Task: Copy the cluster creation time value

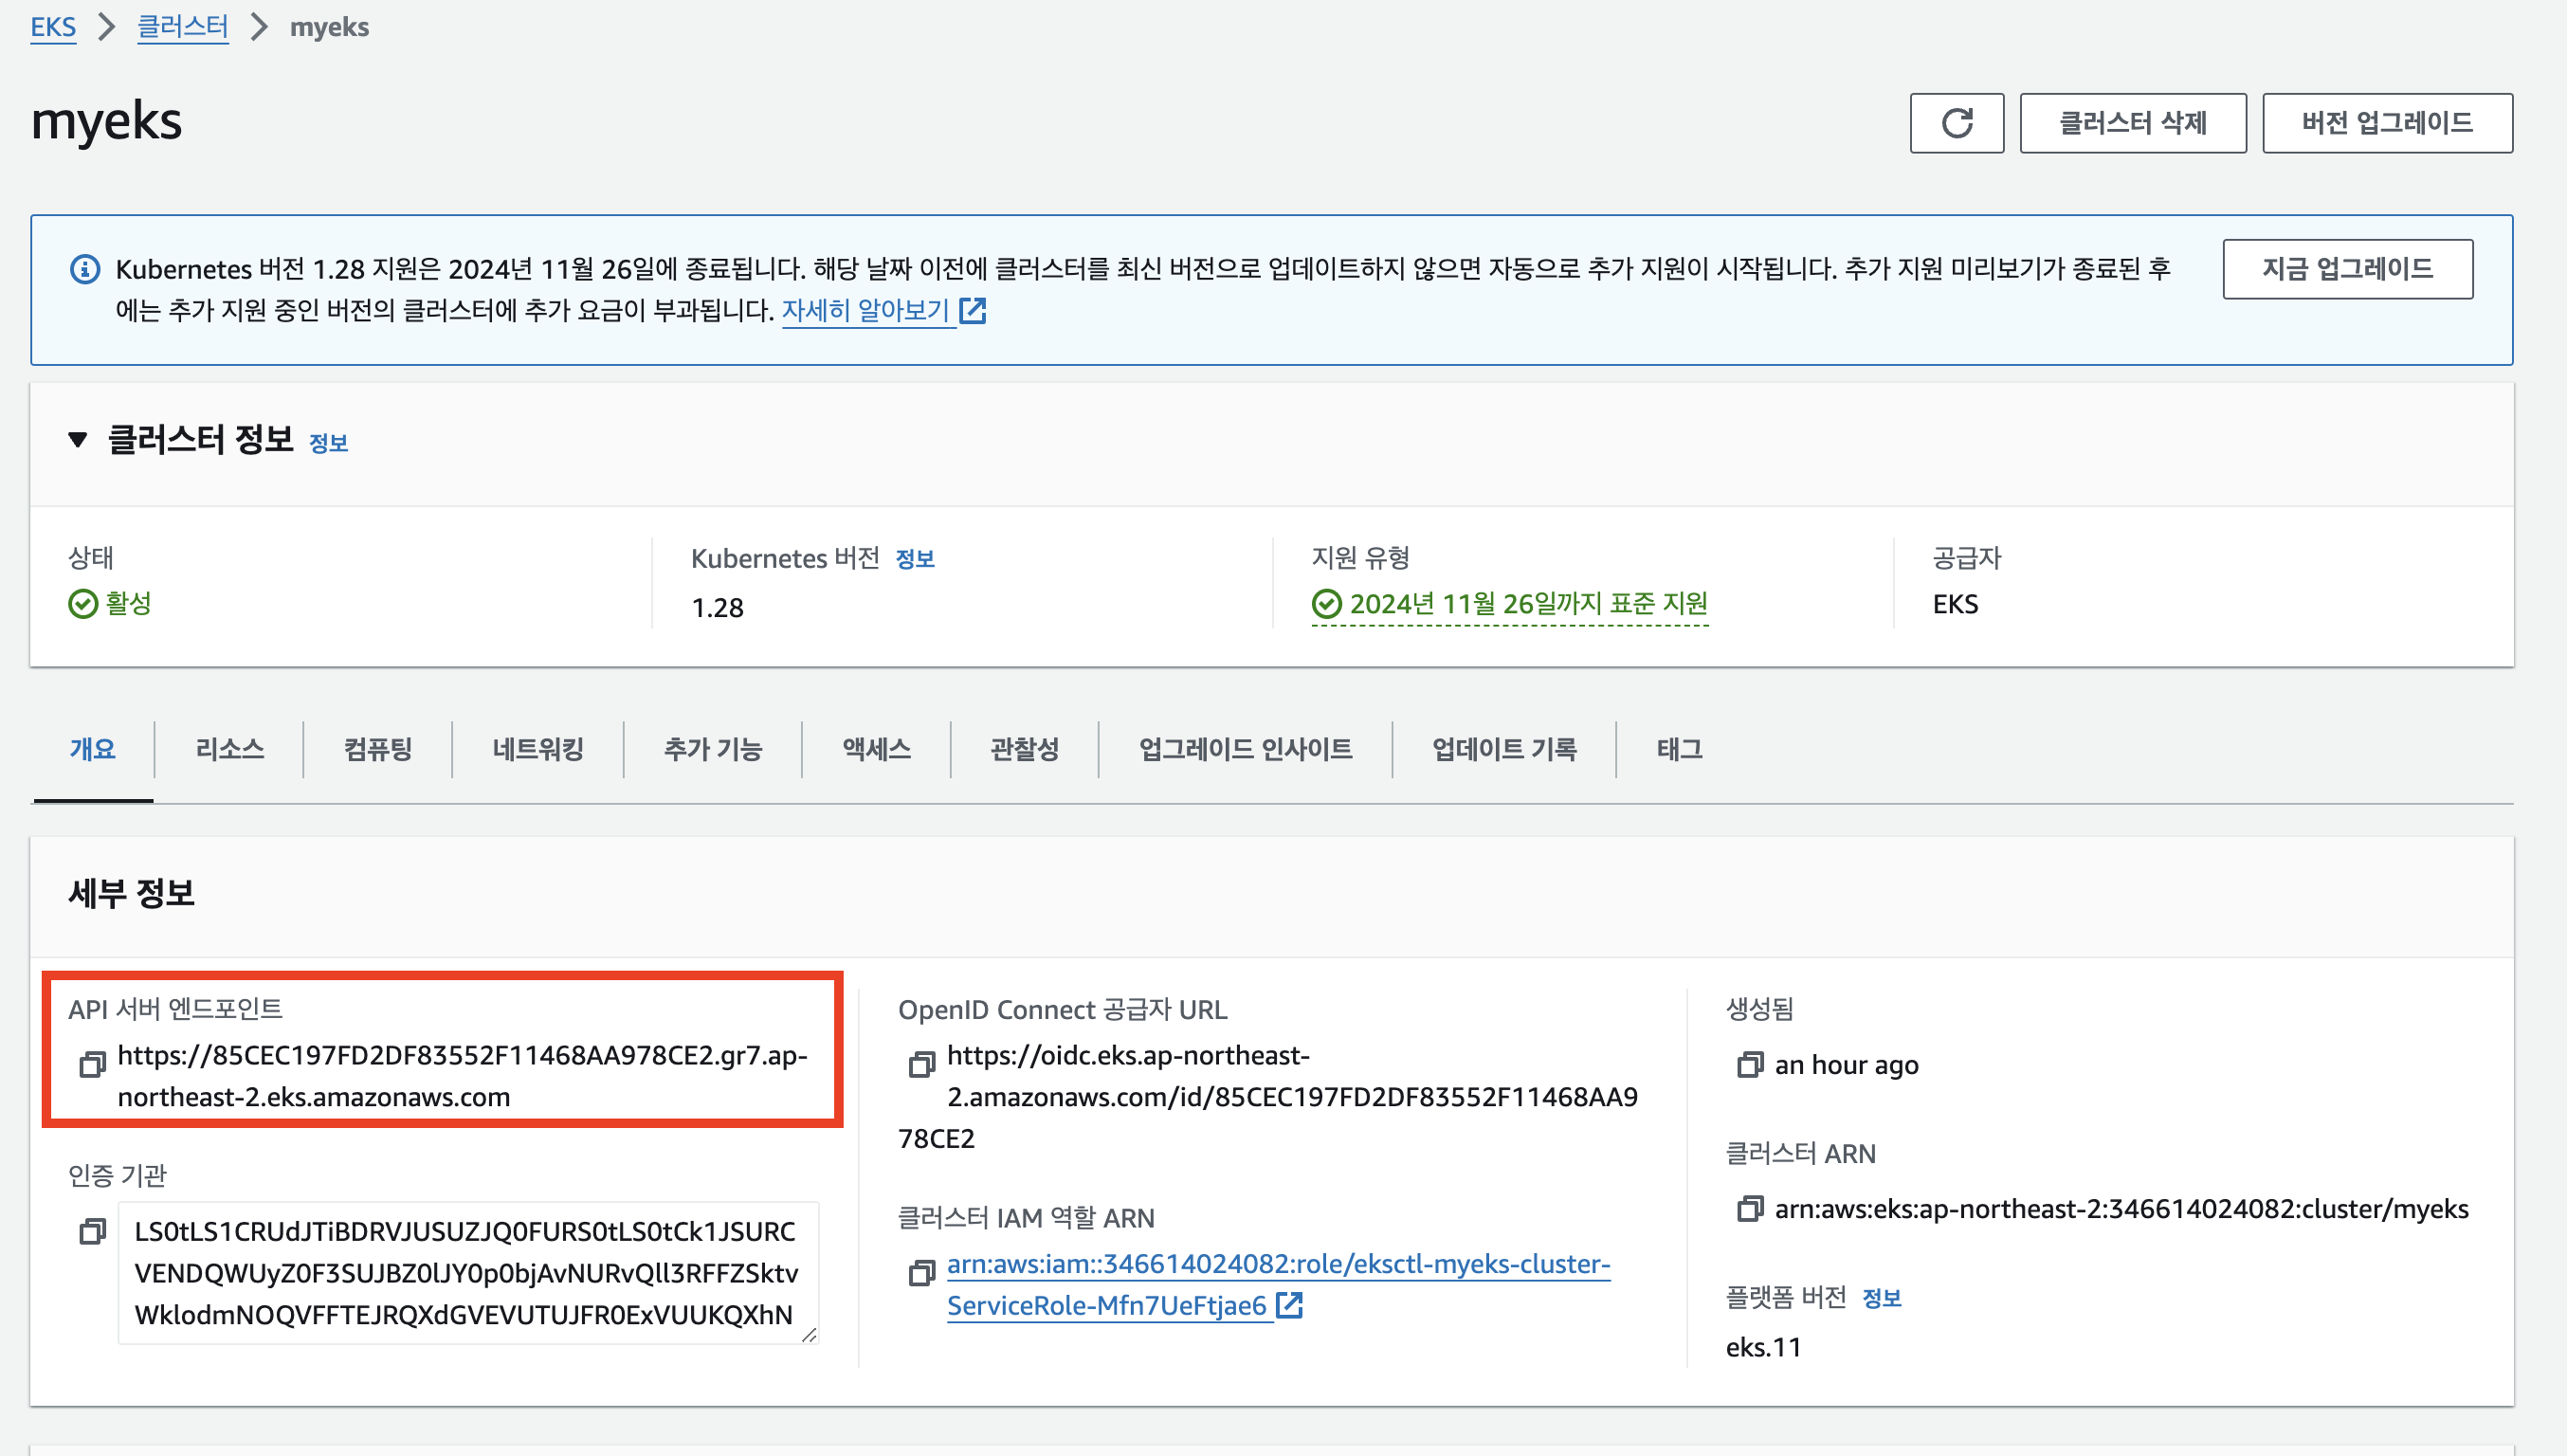Action: (1749, 1065)
